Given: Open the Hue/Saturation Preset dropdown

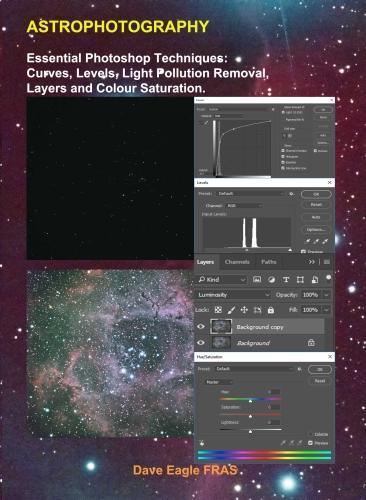Looking at the screenshot, I should pos(254,369).
